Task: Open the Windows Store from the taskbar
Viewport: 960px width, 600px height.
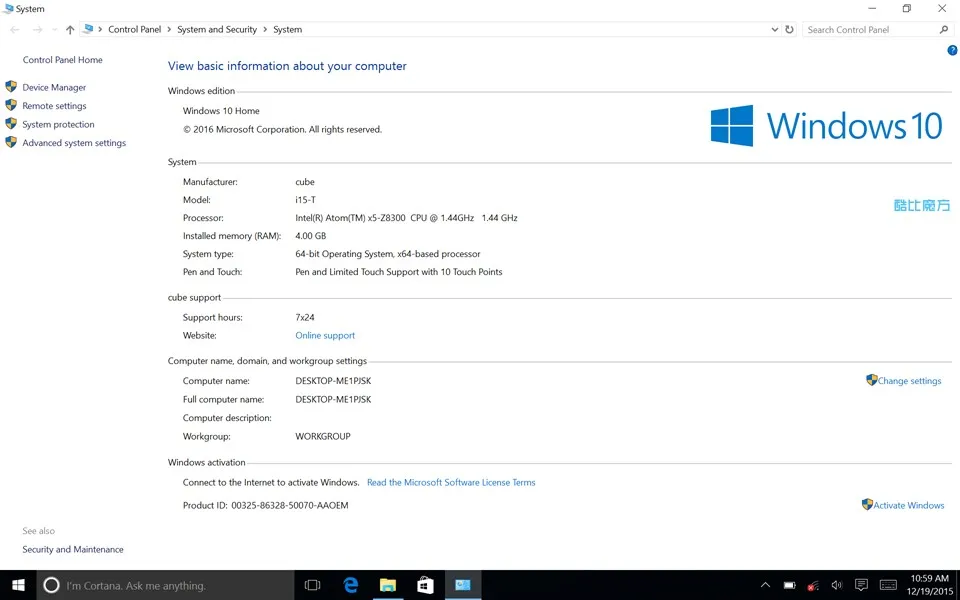Action: point(426,585)
